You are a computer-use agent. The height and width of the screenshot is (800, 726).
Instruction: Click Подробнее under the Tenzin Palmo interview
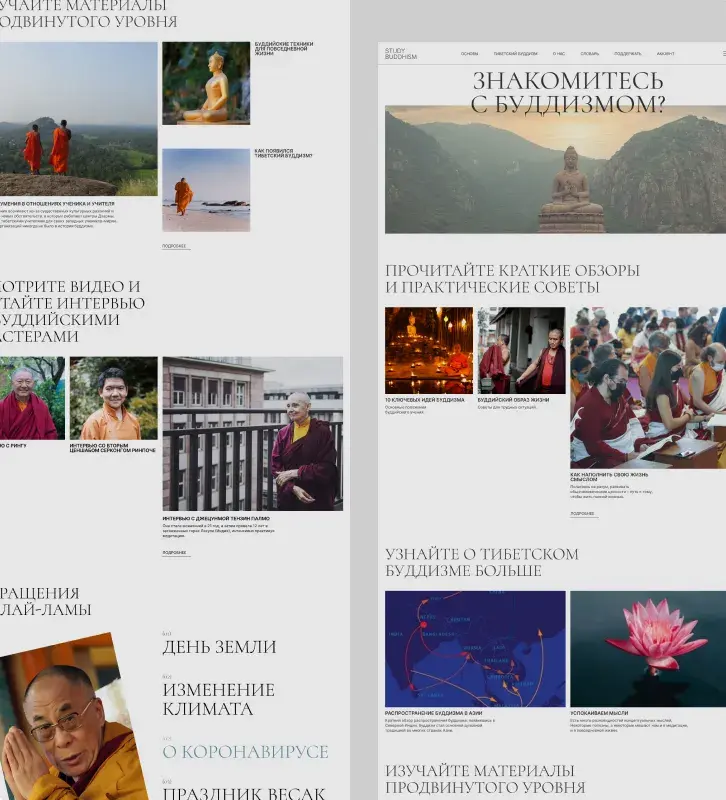tap(175, 552)
